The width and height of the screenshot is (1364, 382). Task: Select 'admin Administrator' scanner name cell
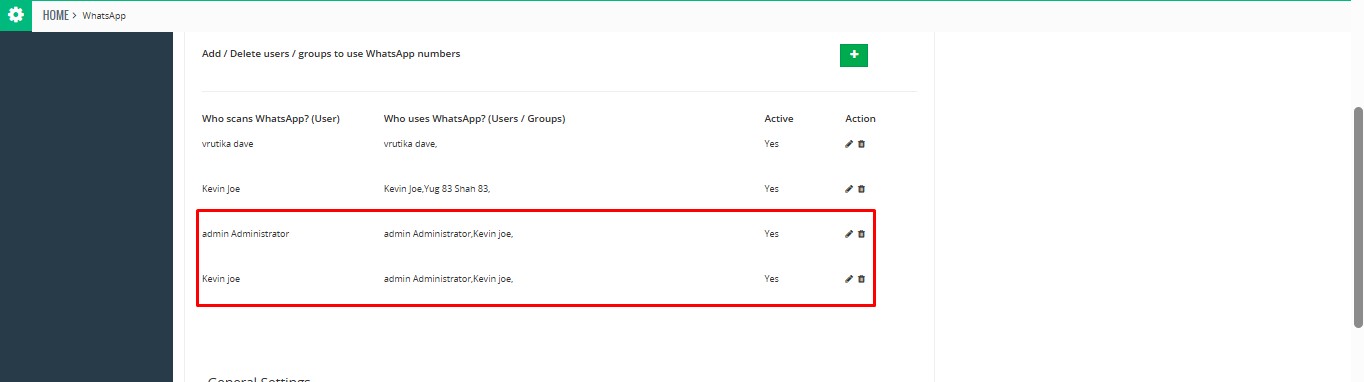coord(246,234)
